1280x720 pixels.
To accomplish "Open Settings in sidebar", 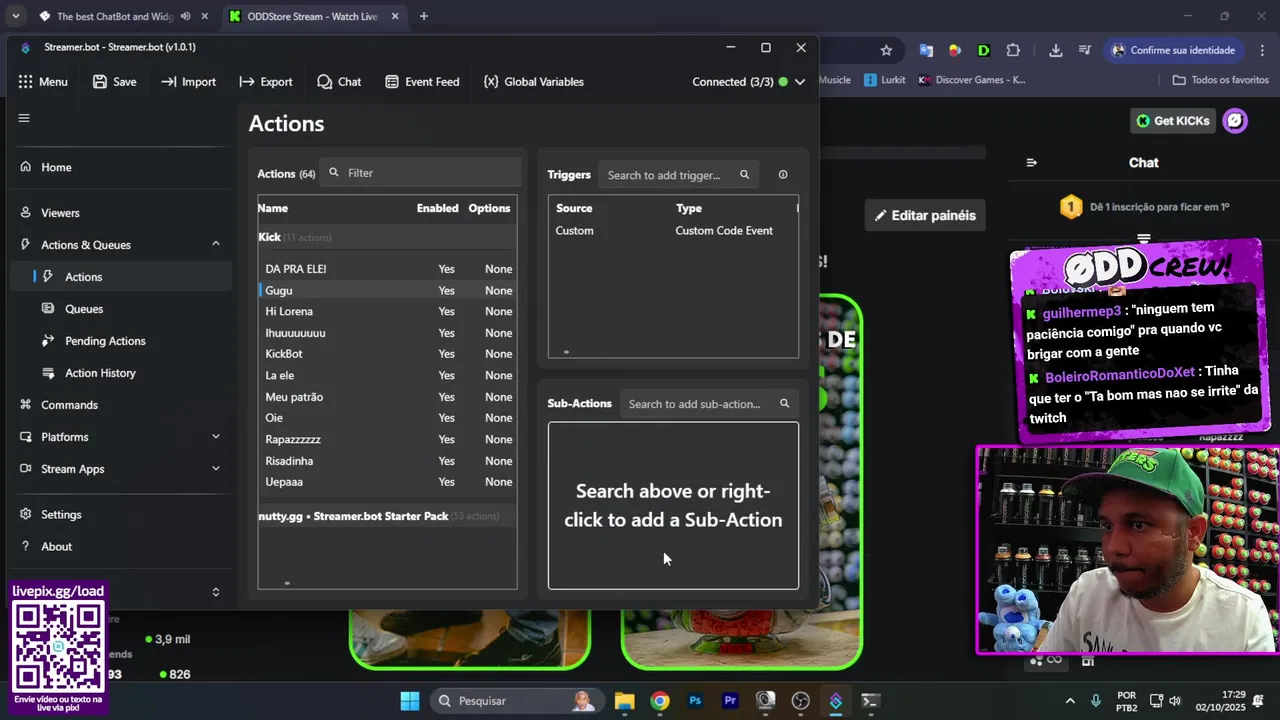I will click(120, 515).
